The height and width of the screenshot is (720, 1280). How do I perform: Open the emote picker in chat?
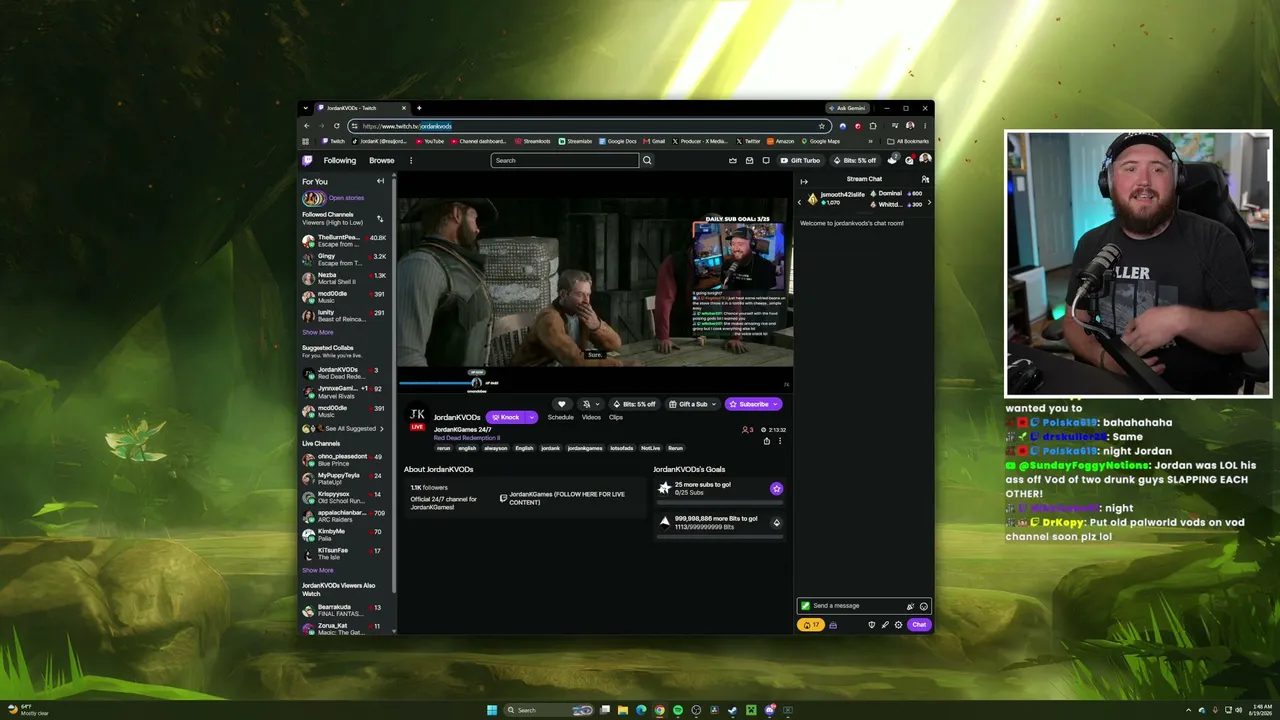(924, 606)
